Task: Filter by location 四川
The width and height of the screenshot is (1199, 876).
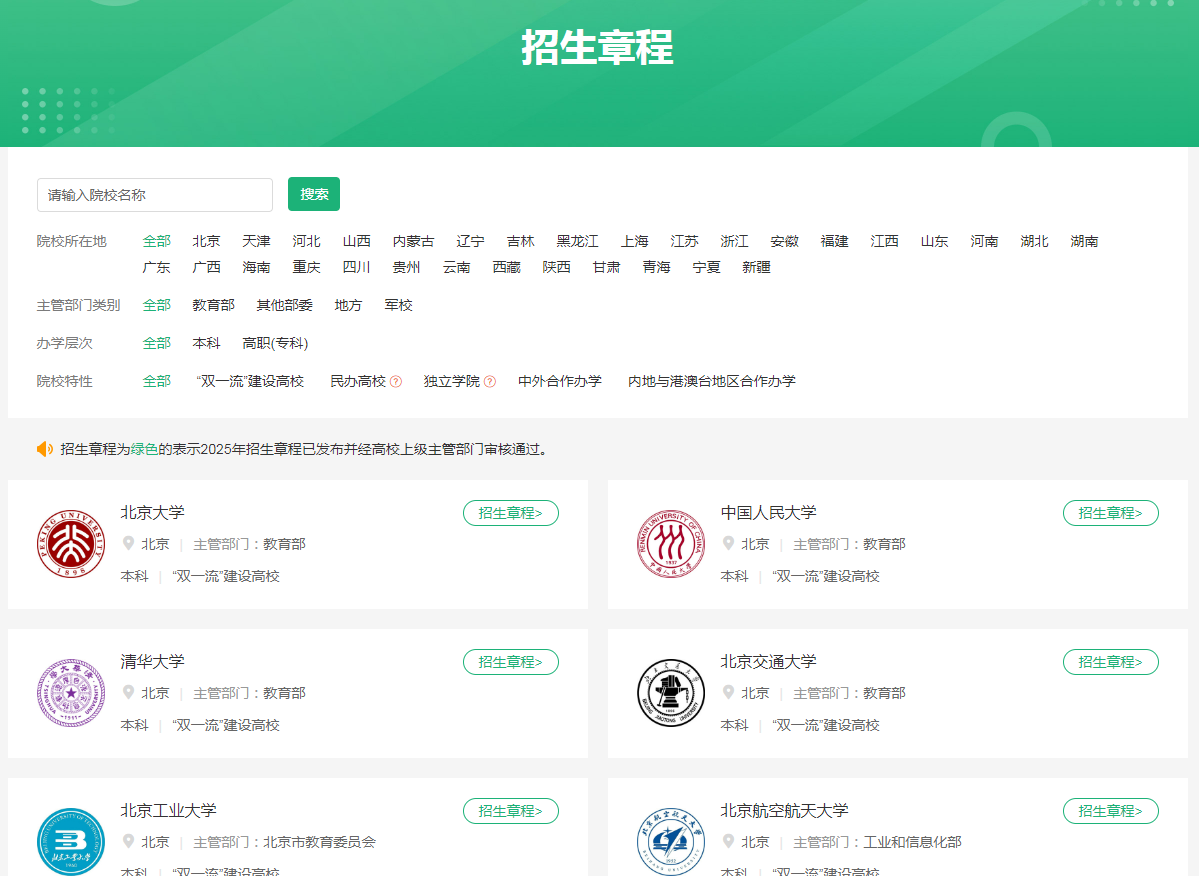Action: (x=356, y=268)
